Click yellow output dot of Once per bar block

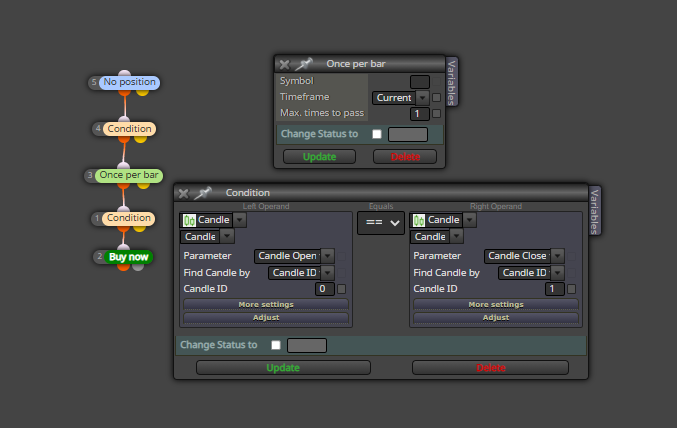[x=143, y=185]
